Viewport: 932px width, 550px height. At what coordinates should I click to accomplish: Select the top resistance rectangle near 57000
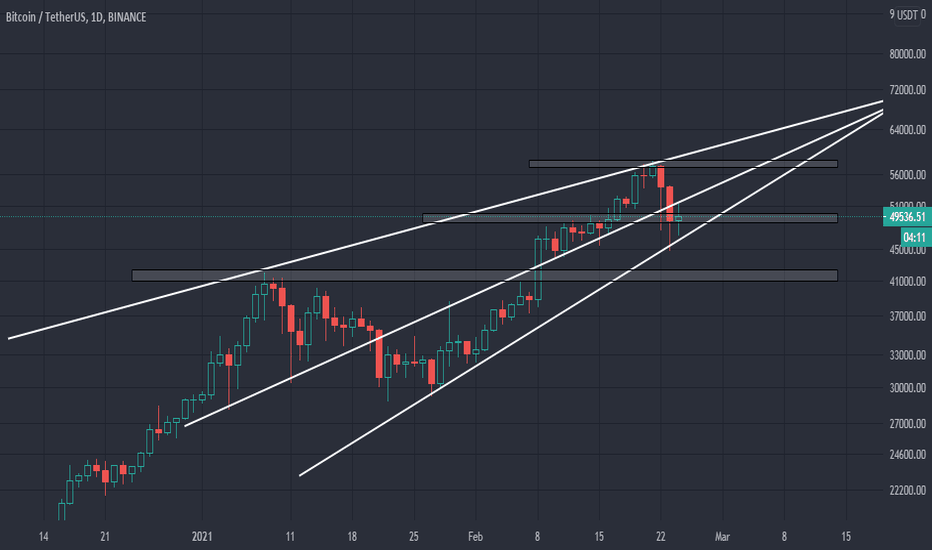coord(683,164)
